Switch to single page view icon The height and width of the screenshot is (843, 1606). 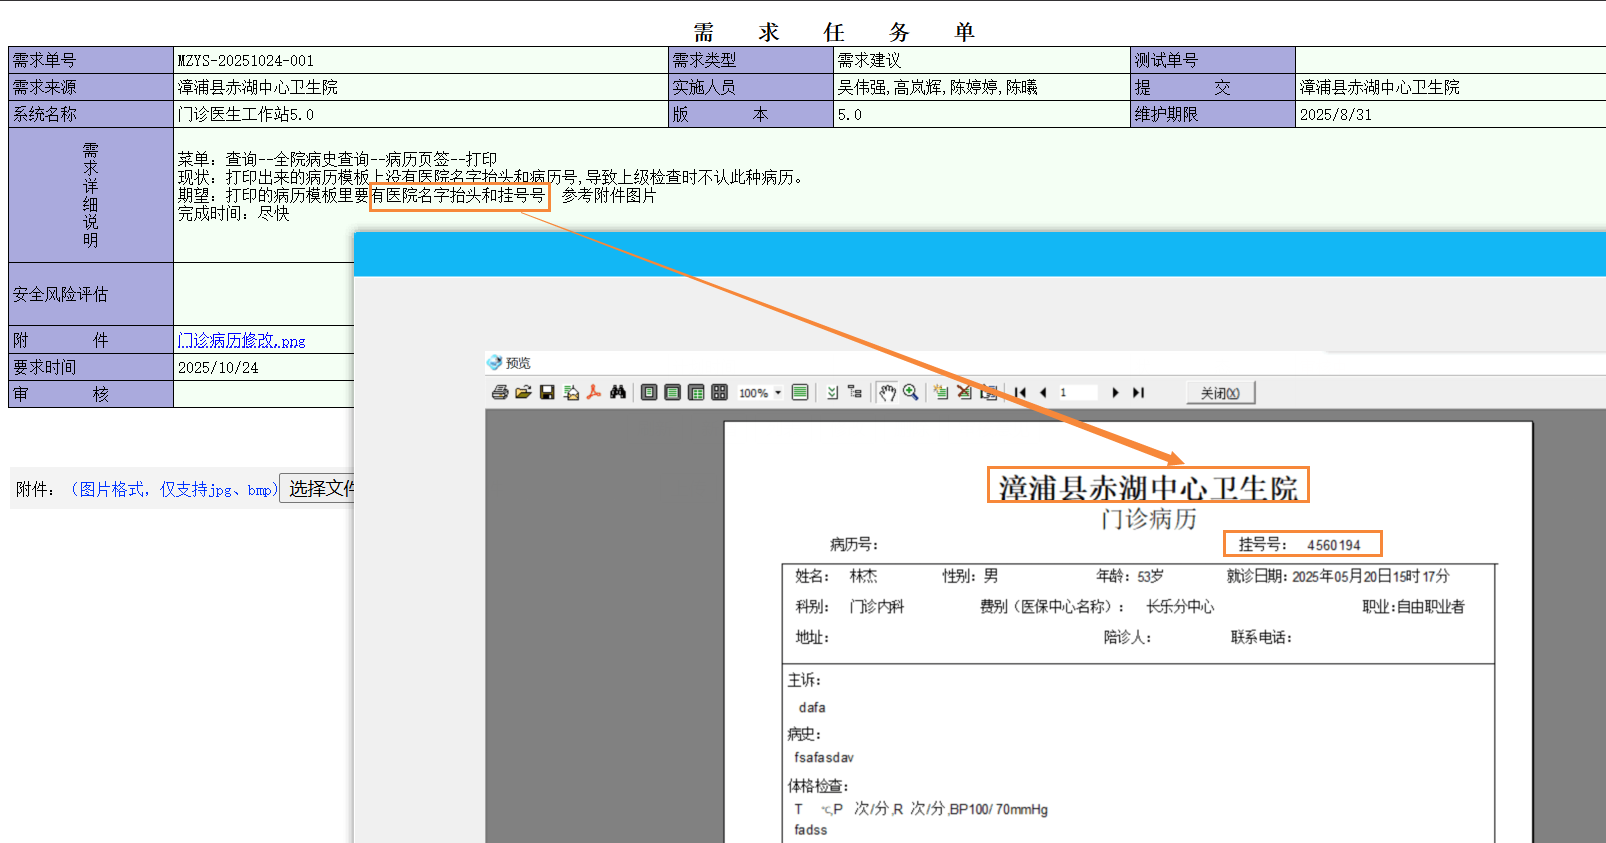649,393
